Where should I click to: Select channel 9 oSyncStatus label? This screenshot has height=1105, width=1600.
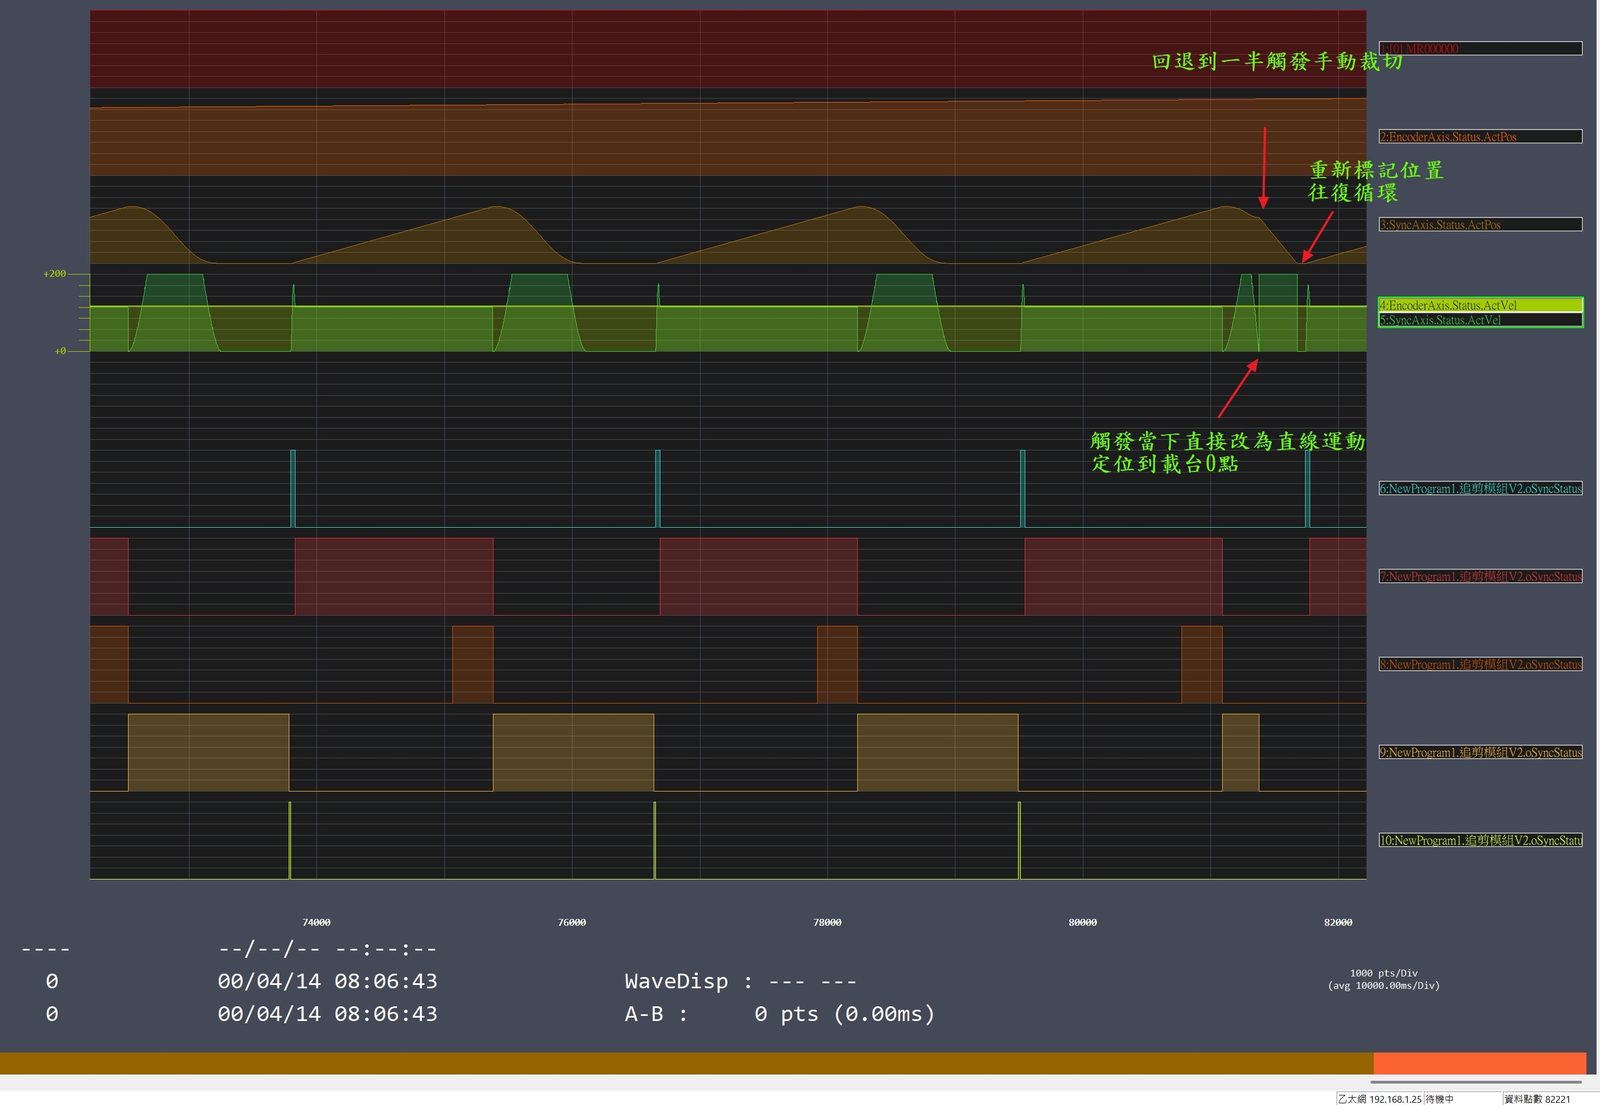coord(1480,752)
